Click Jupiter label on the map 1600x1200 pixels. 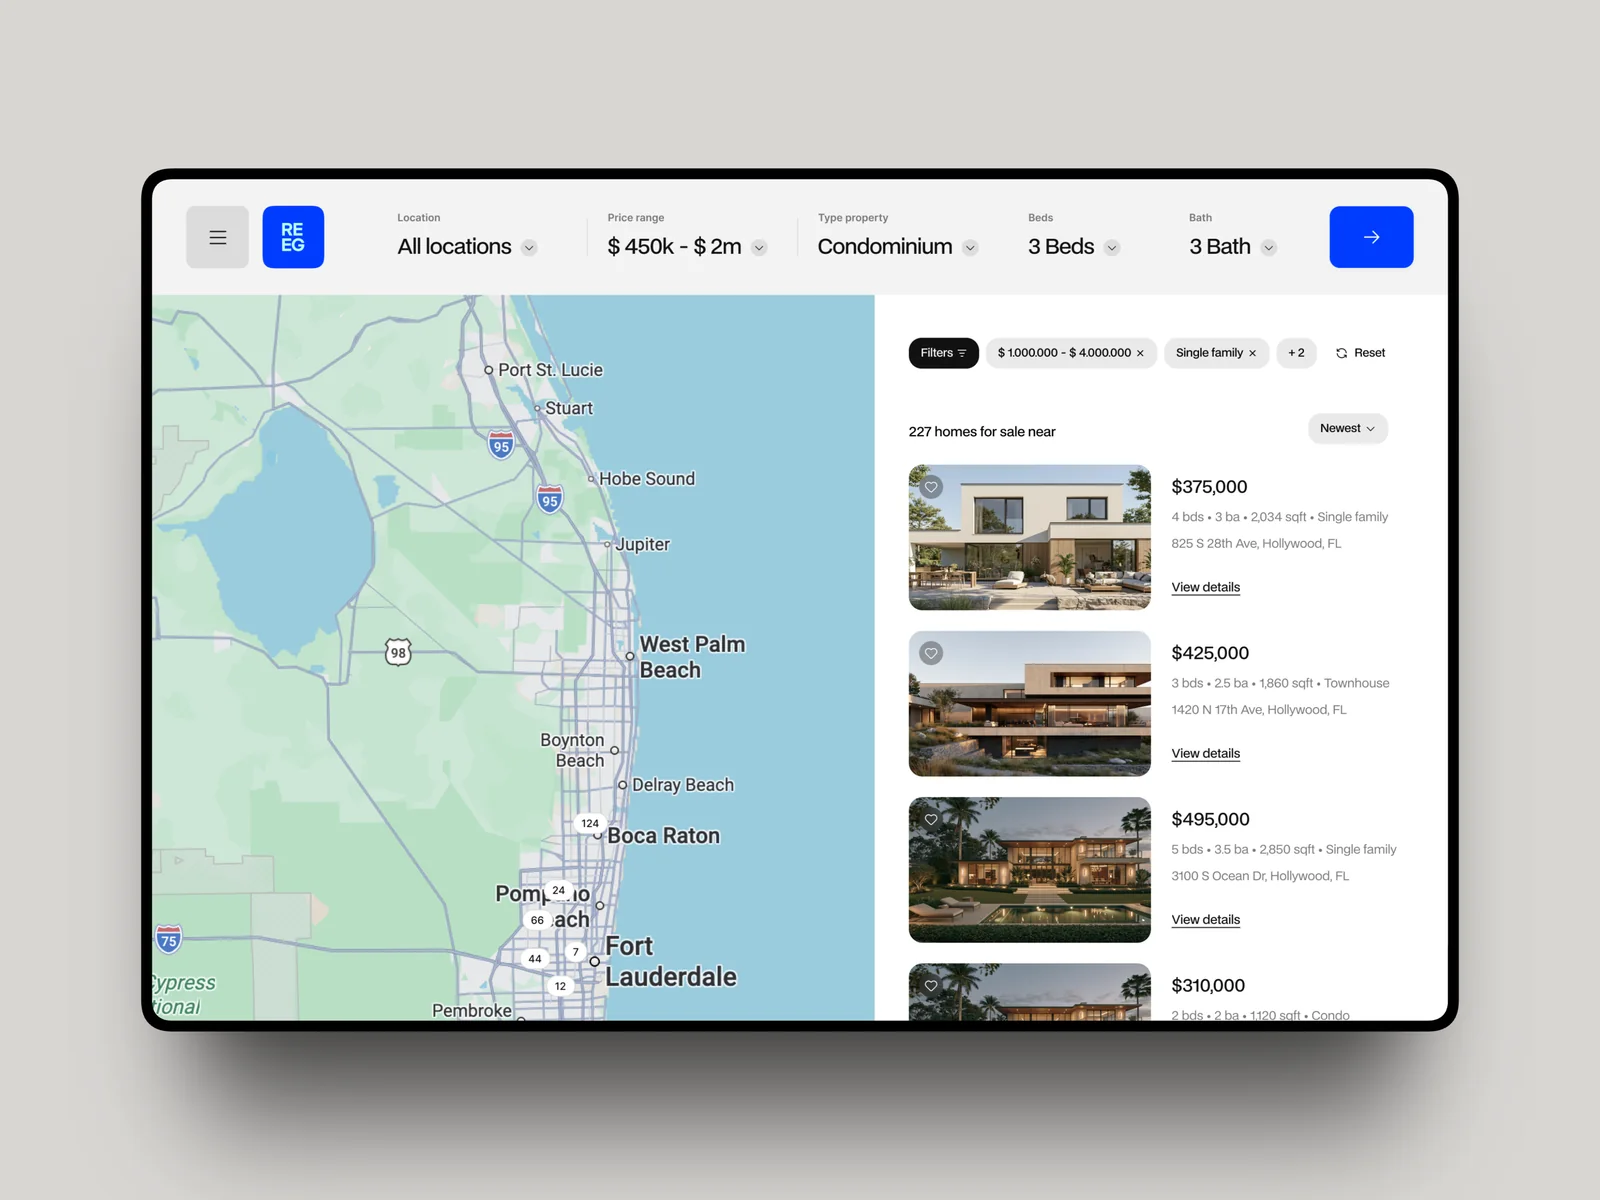point(642,544)
